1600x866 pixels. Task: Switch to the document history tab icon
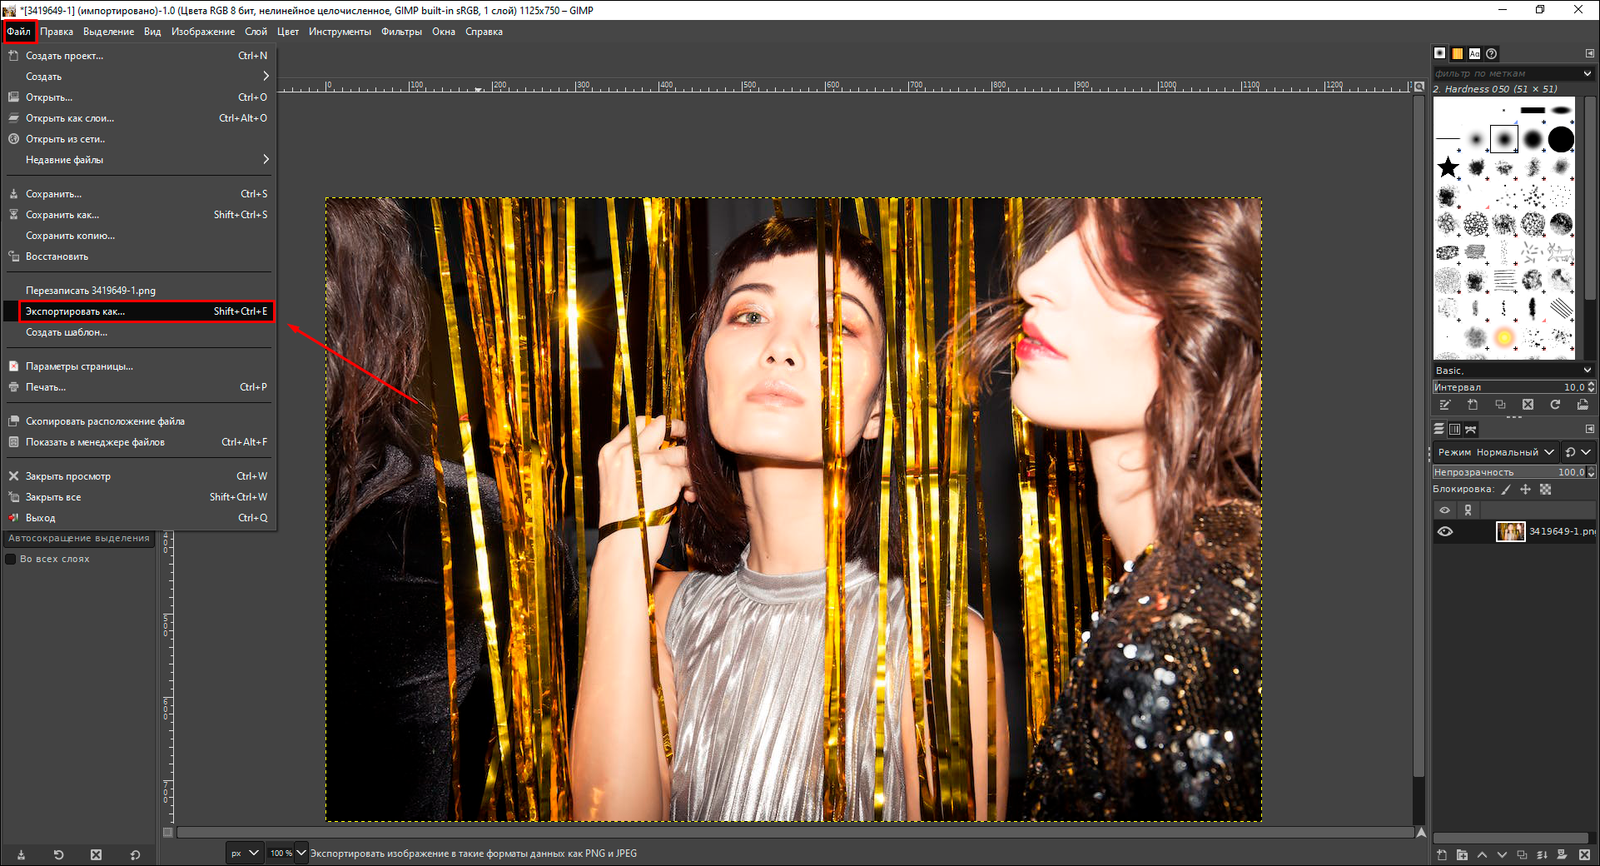(x=1491, y=53)
